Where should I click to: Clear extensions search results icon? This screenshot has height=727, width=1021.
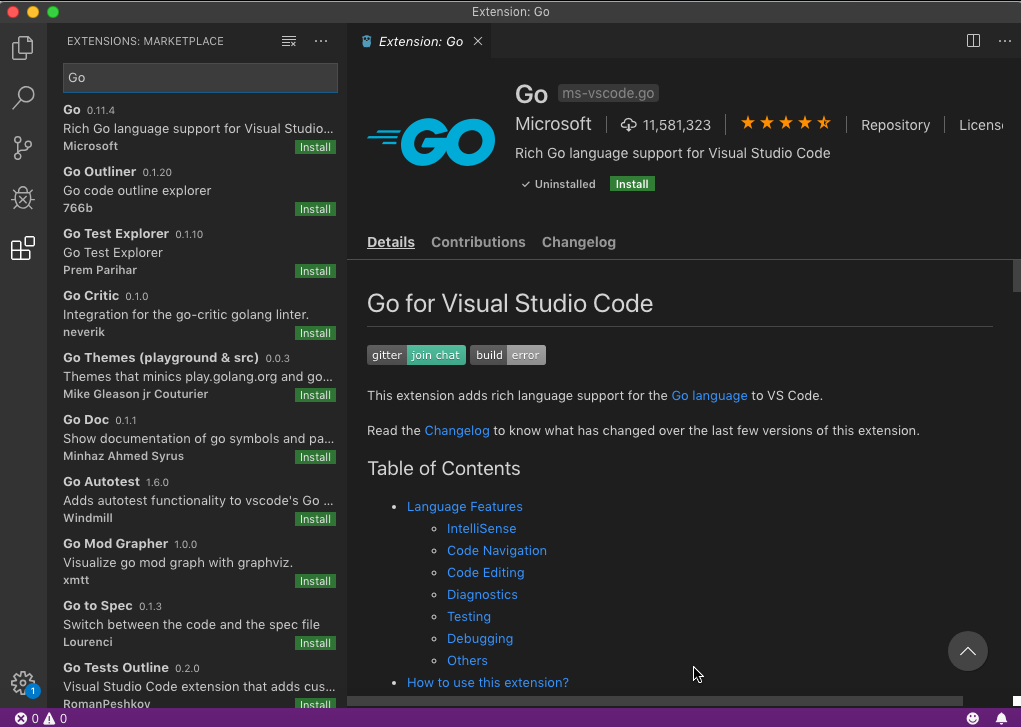coord(288,41)
